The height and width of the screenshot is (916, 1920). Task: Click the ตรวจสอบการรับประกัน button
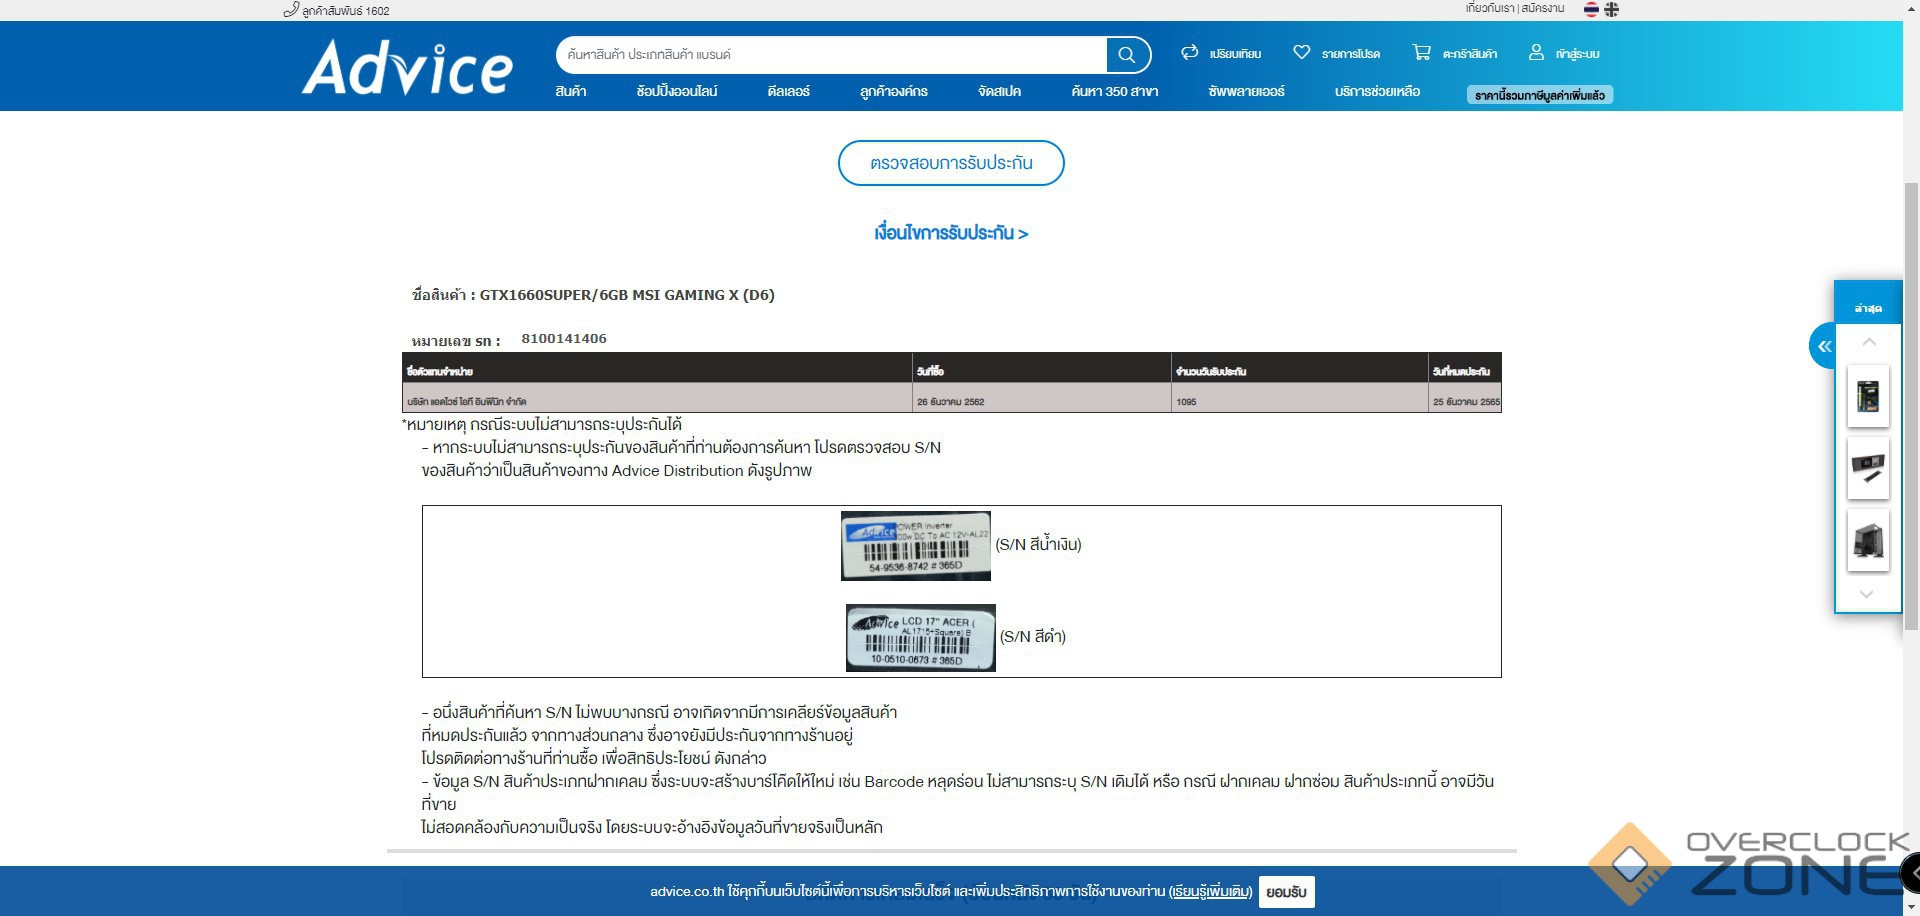tap(951, 163)
